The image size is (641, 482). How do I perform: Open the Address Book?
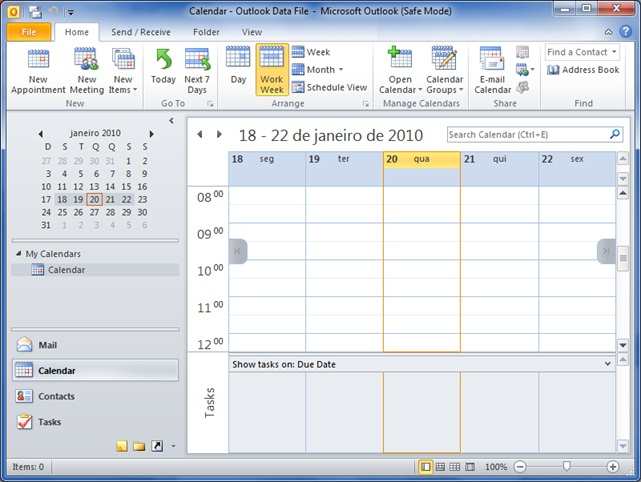click(x=583, y=70)
